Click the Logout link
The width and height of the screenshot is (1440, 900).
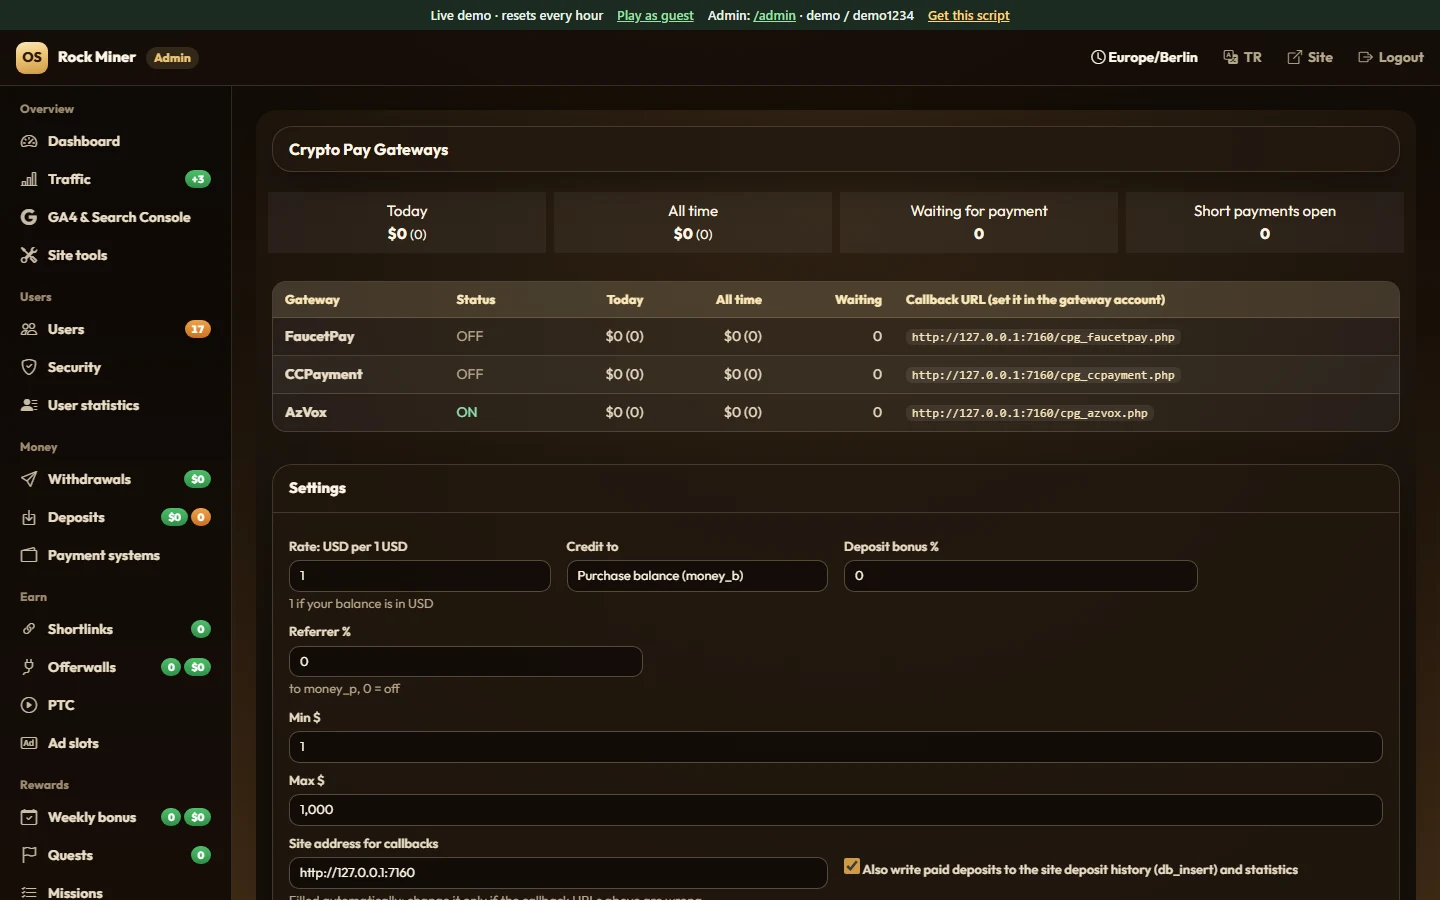click(1391, 57)
